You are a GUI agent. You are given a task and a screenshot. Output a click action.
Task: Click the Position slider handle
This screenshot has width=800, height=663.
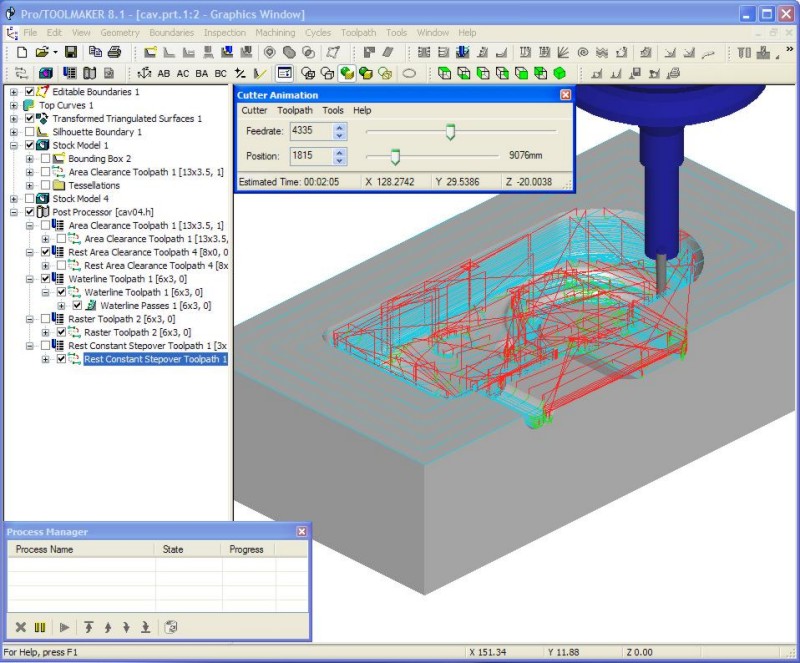point(395,156)
